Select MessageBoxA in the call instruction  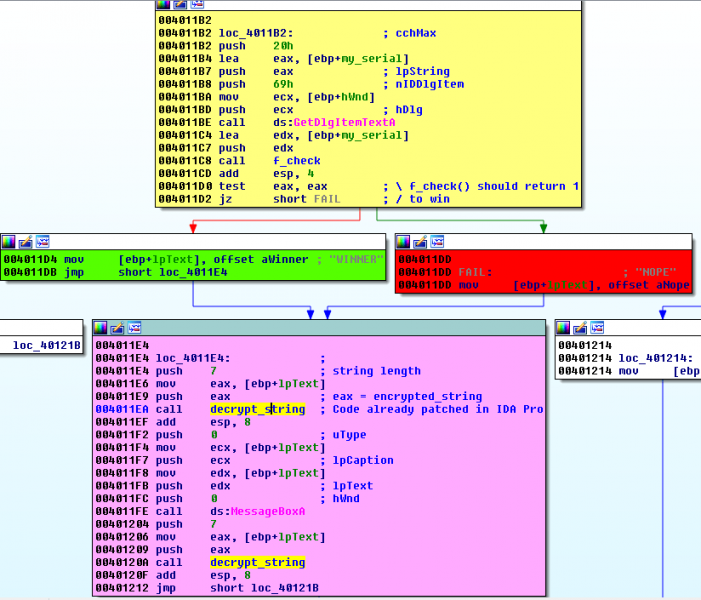click(268, 511)
